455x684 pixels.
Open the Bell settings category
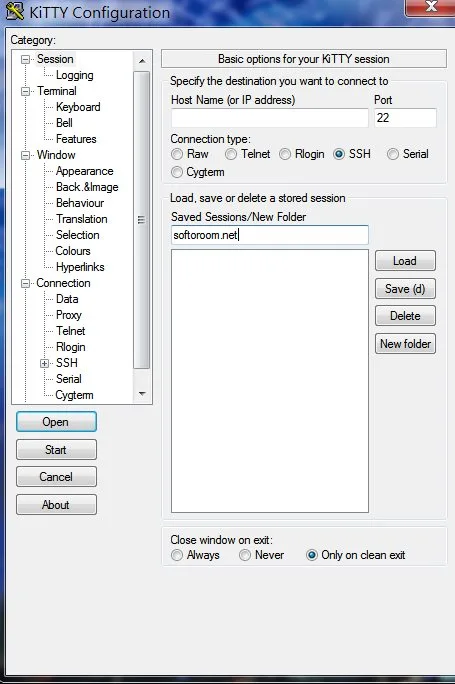[64, 123]
